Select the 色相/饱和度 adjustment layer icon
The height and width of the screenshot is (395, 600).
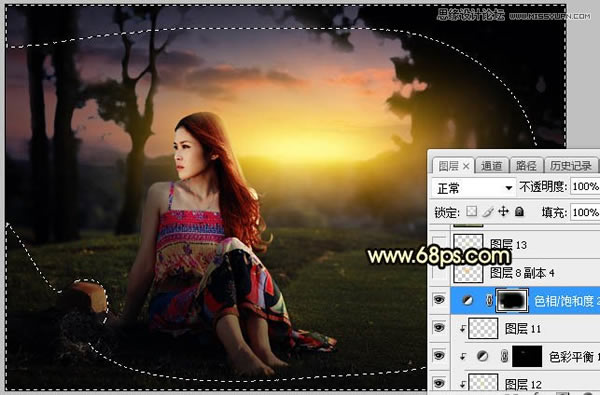[467, 301]
